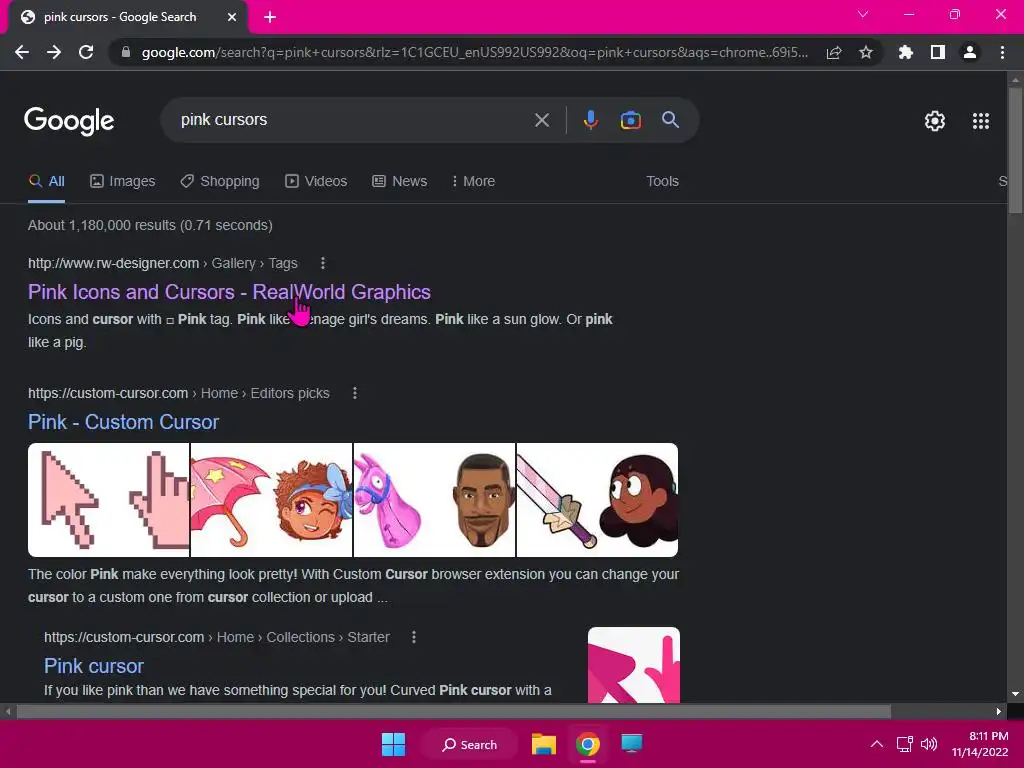Screen dimensions: 1024x768
Task: Click the pixel pink arrow cursor thumbnail
Action: pyautogui.click(x=108, y=500)
